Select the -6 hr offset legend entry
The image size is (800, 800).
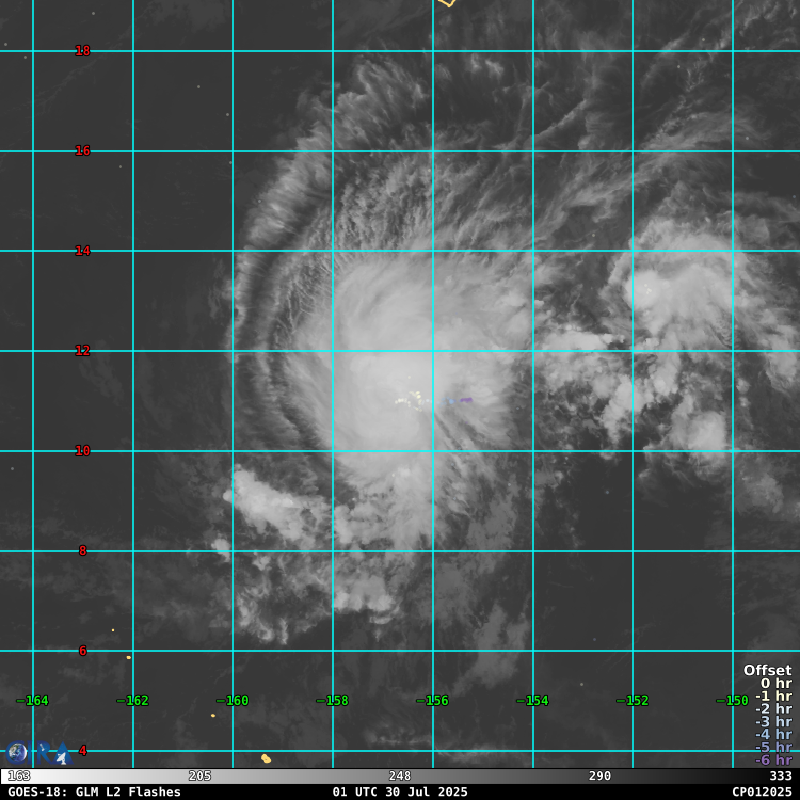coord(773,760)
